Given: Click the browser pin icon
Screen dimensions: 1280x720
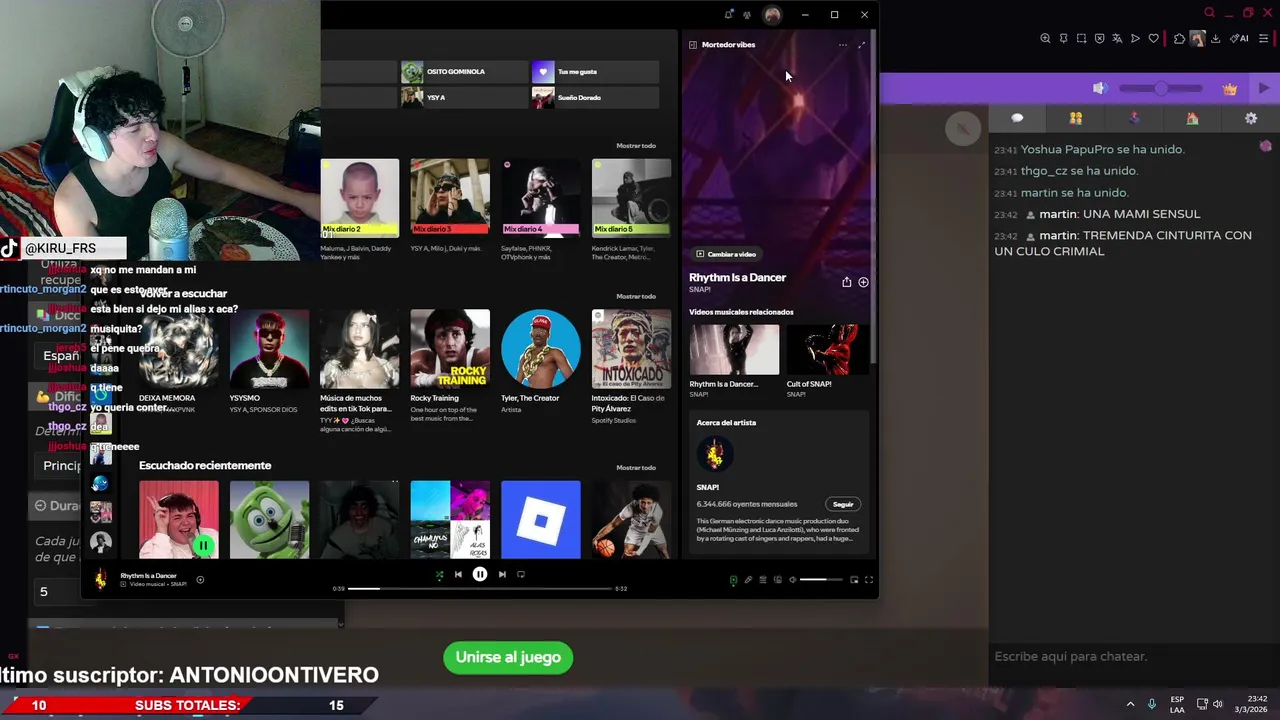Looking at the screenshot, I should (x=1063, y=39).
